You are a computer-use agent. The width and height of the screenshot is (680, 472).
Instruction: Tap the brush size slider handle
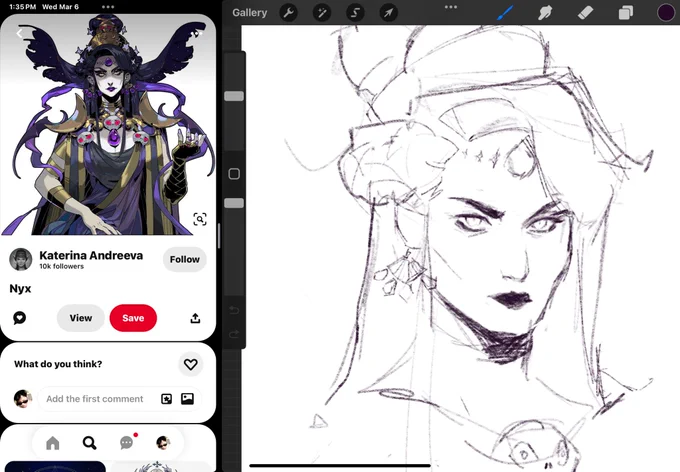(234, 96)
